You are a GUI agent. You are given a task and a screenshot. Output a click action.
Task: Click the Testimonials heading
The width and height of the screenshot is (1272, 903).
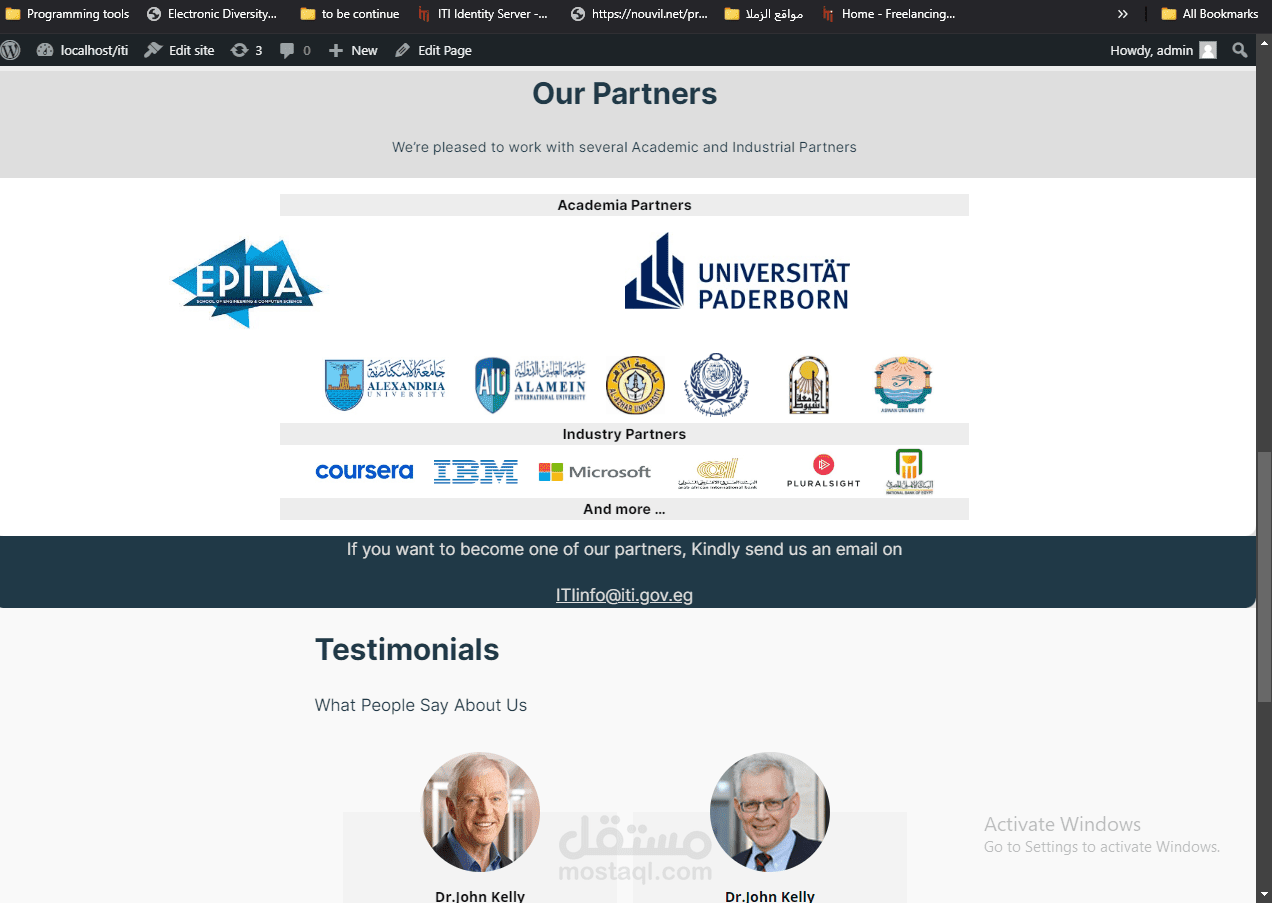point(407,650)
